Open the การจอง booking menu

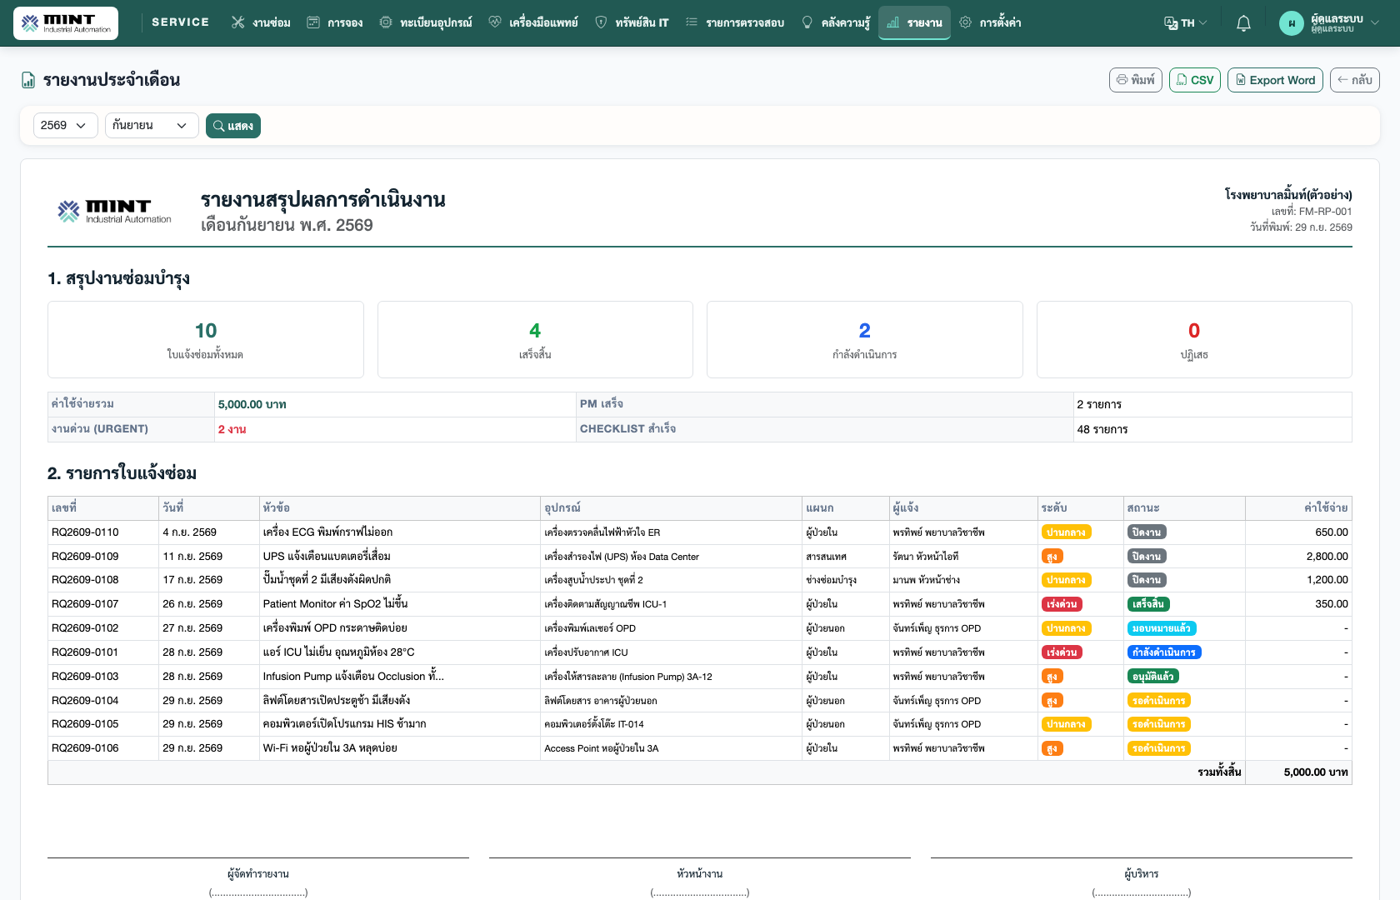coord(335,23)
